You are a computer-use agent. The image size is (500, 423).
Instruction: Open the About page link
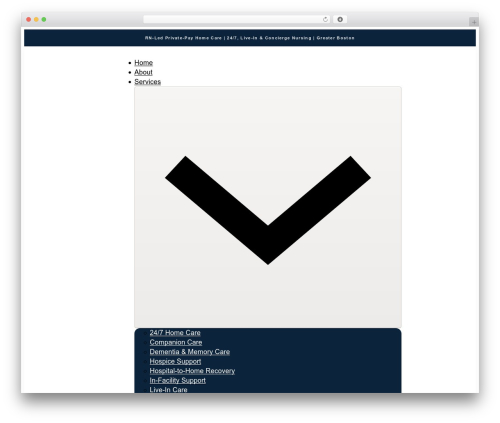tap(143, 72)
